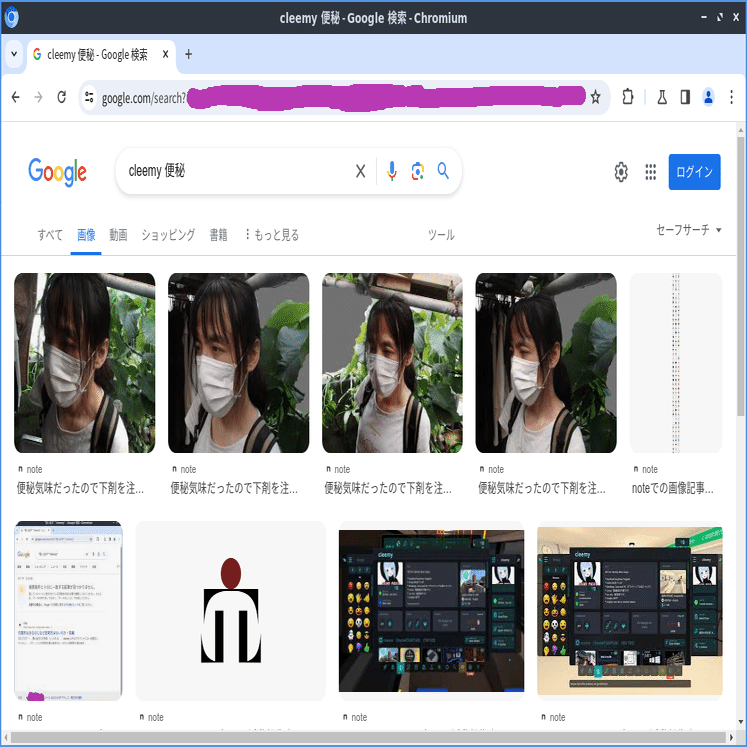Open the first masked person image result
This screenshot has width=747, height=747.
pyautogui.click(x=85, y=363)
